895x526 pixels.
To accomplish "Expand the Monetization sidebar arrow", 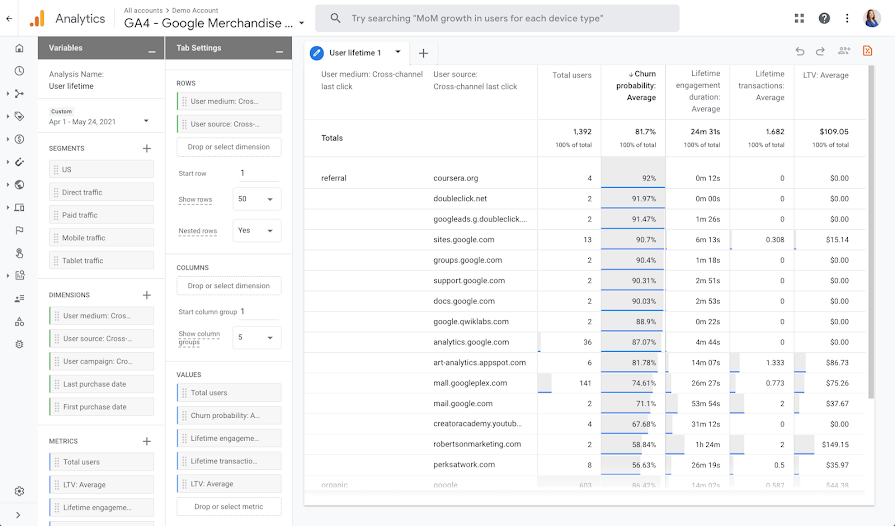I will (8, 139).
